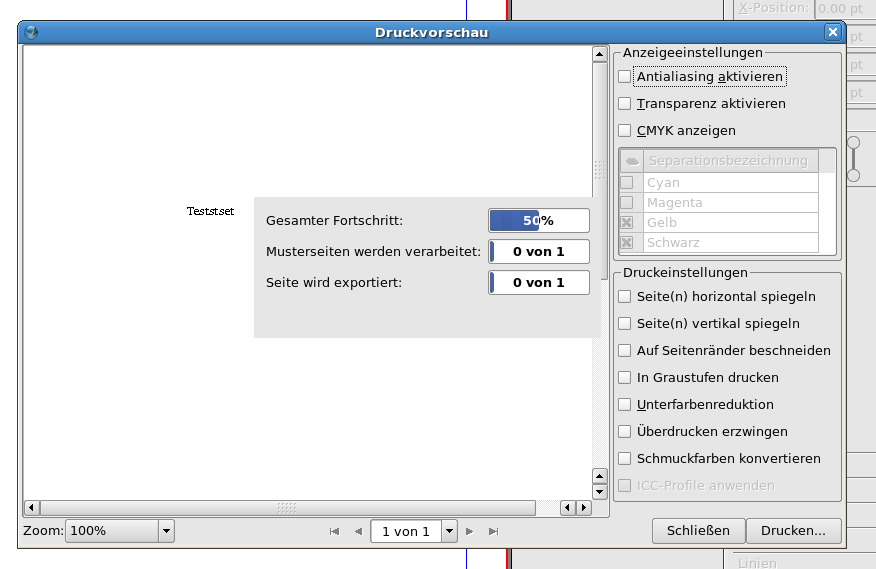Click the Gesamter Fortschritt progress bar

tap(538, 221)
